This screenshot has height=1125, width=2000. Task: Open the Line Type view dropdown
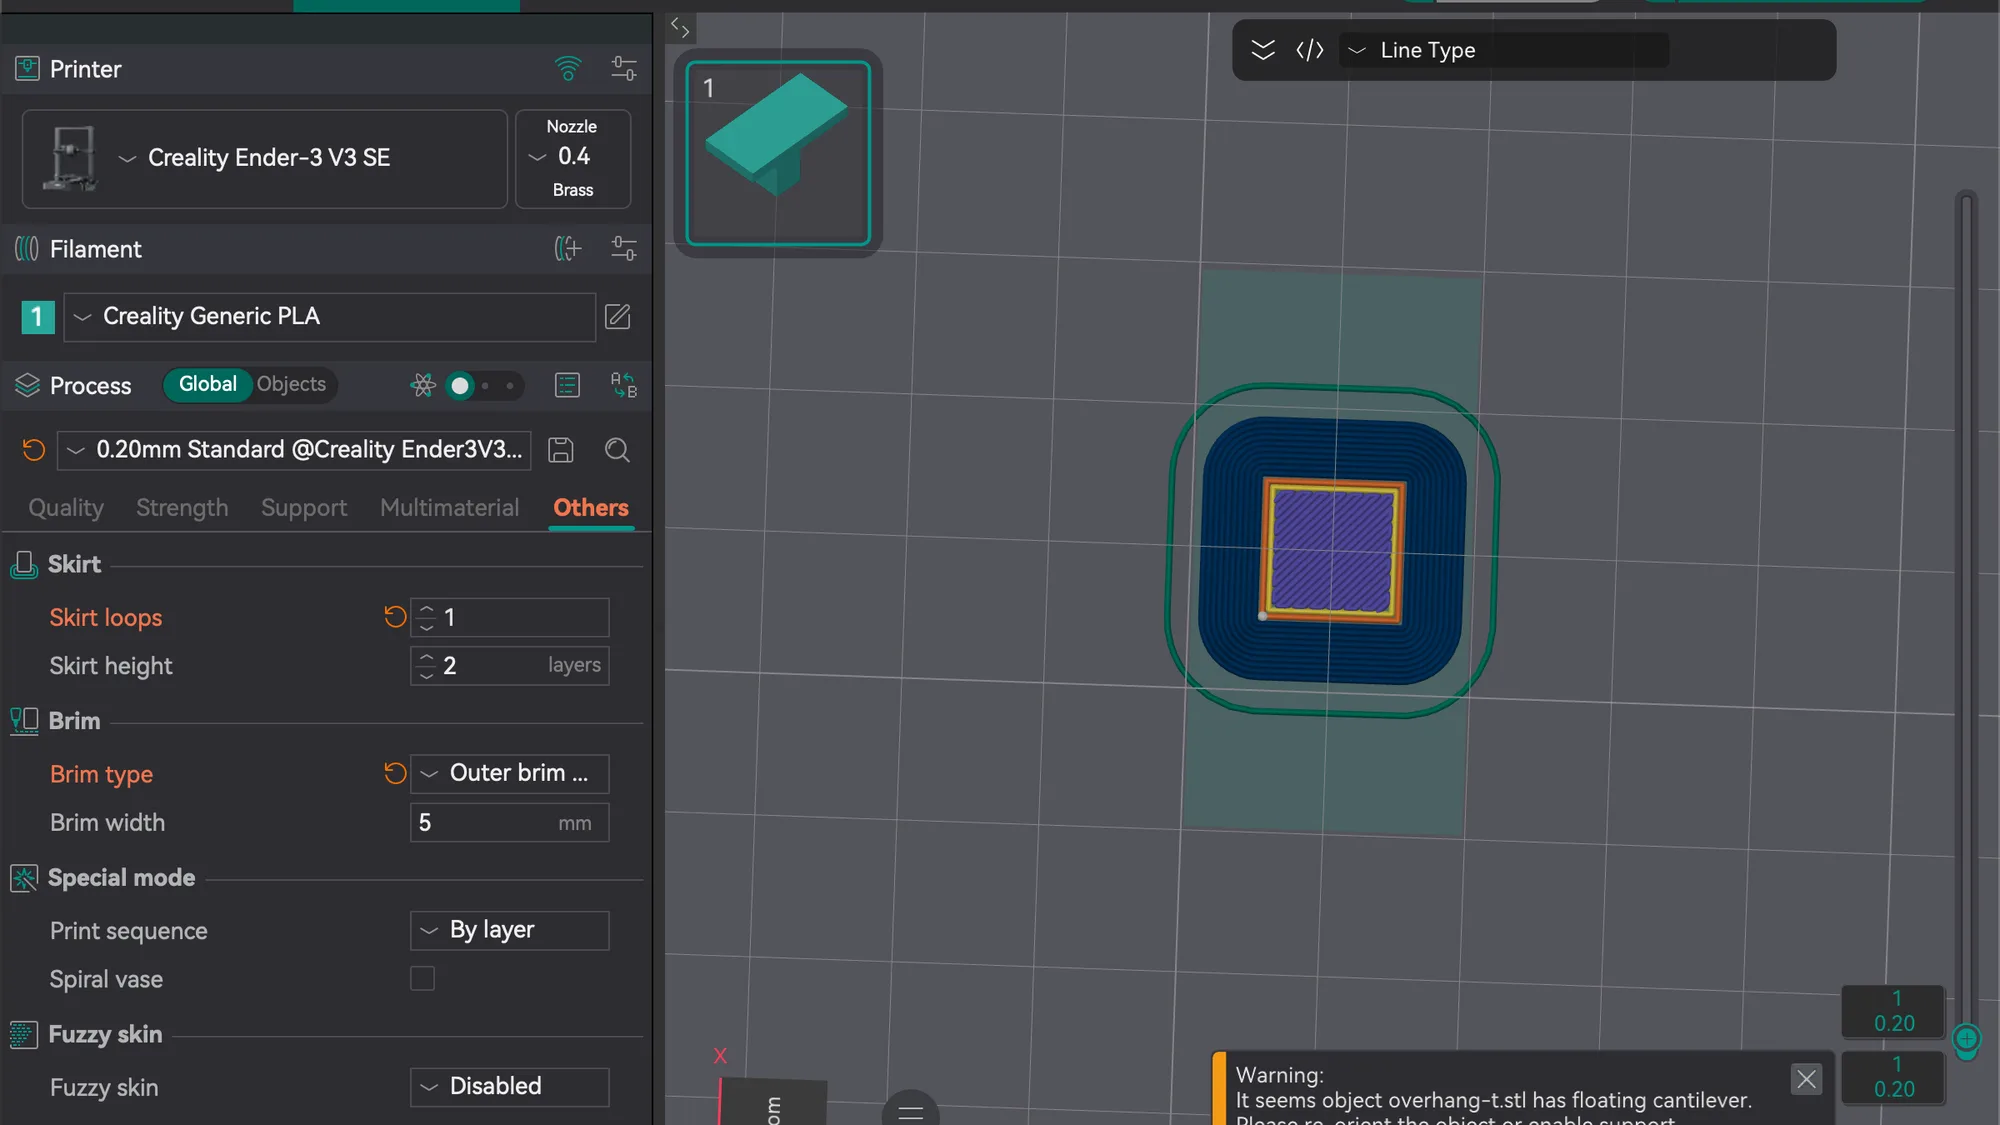[x=1504, y=50]
